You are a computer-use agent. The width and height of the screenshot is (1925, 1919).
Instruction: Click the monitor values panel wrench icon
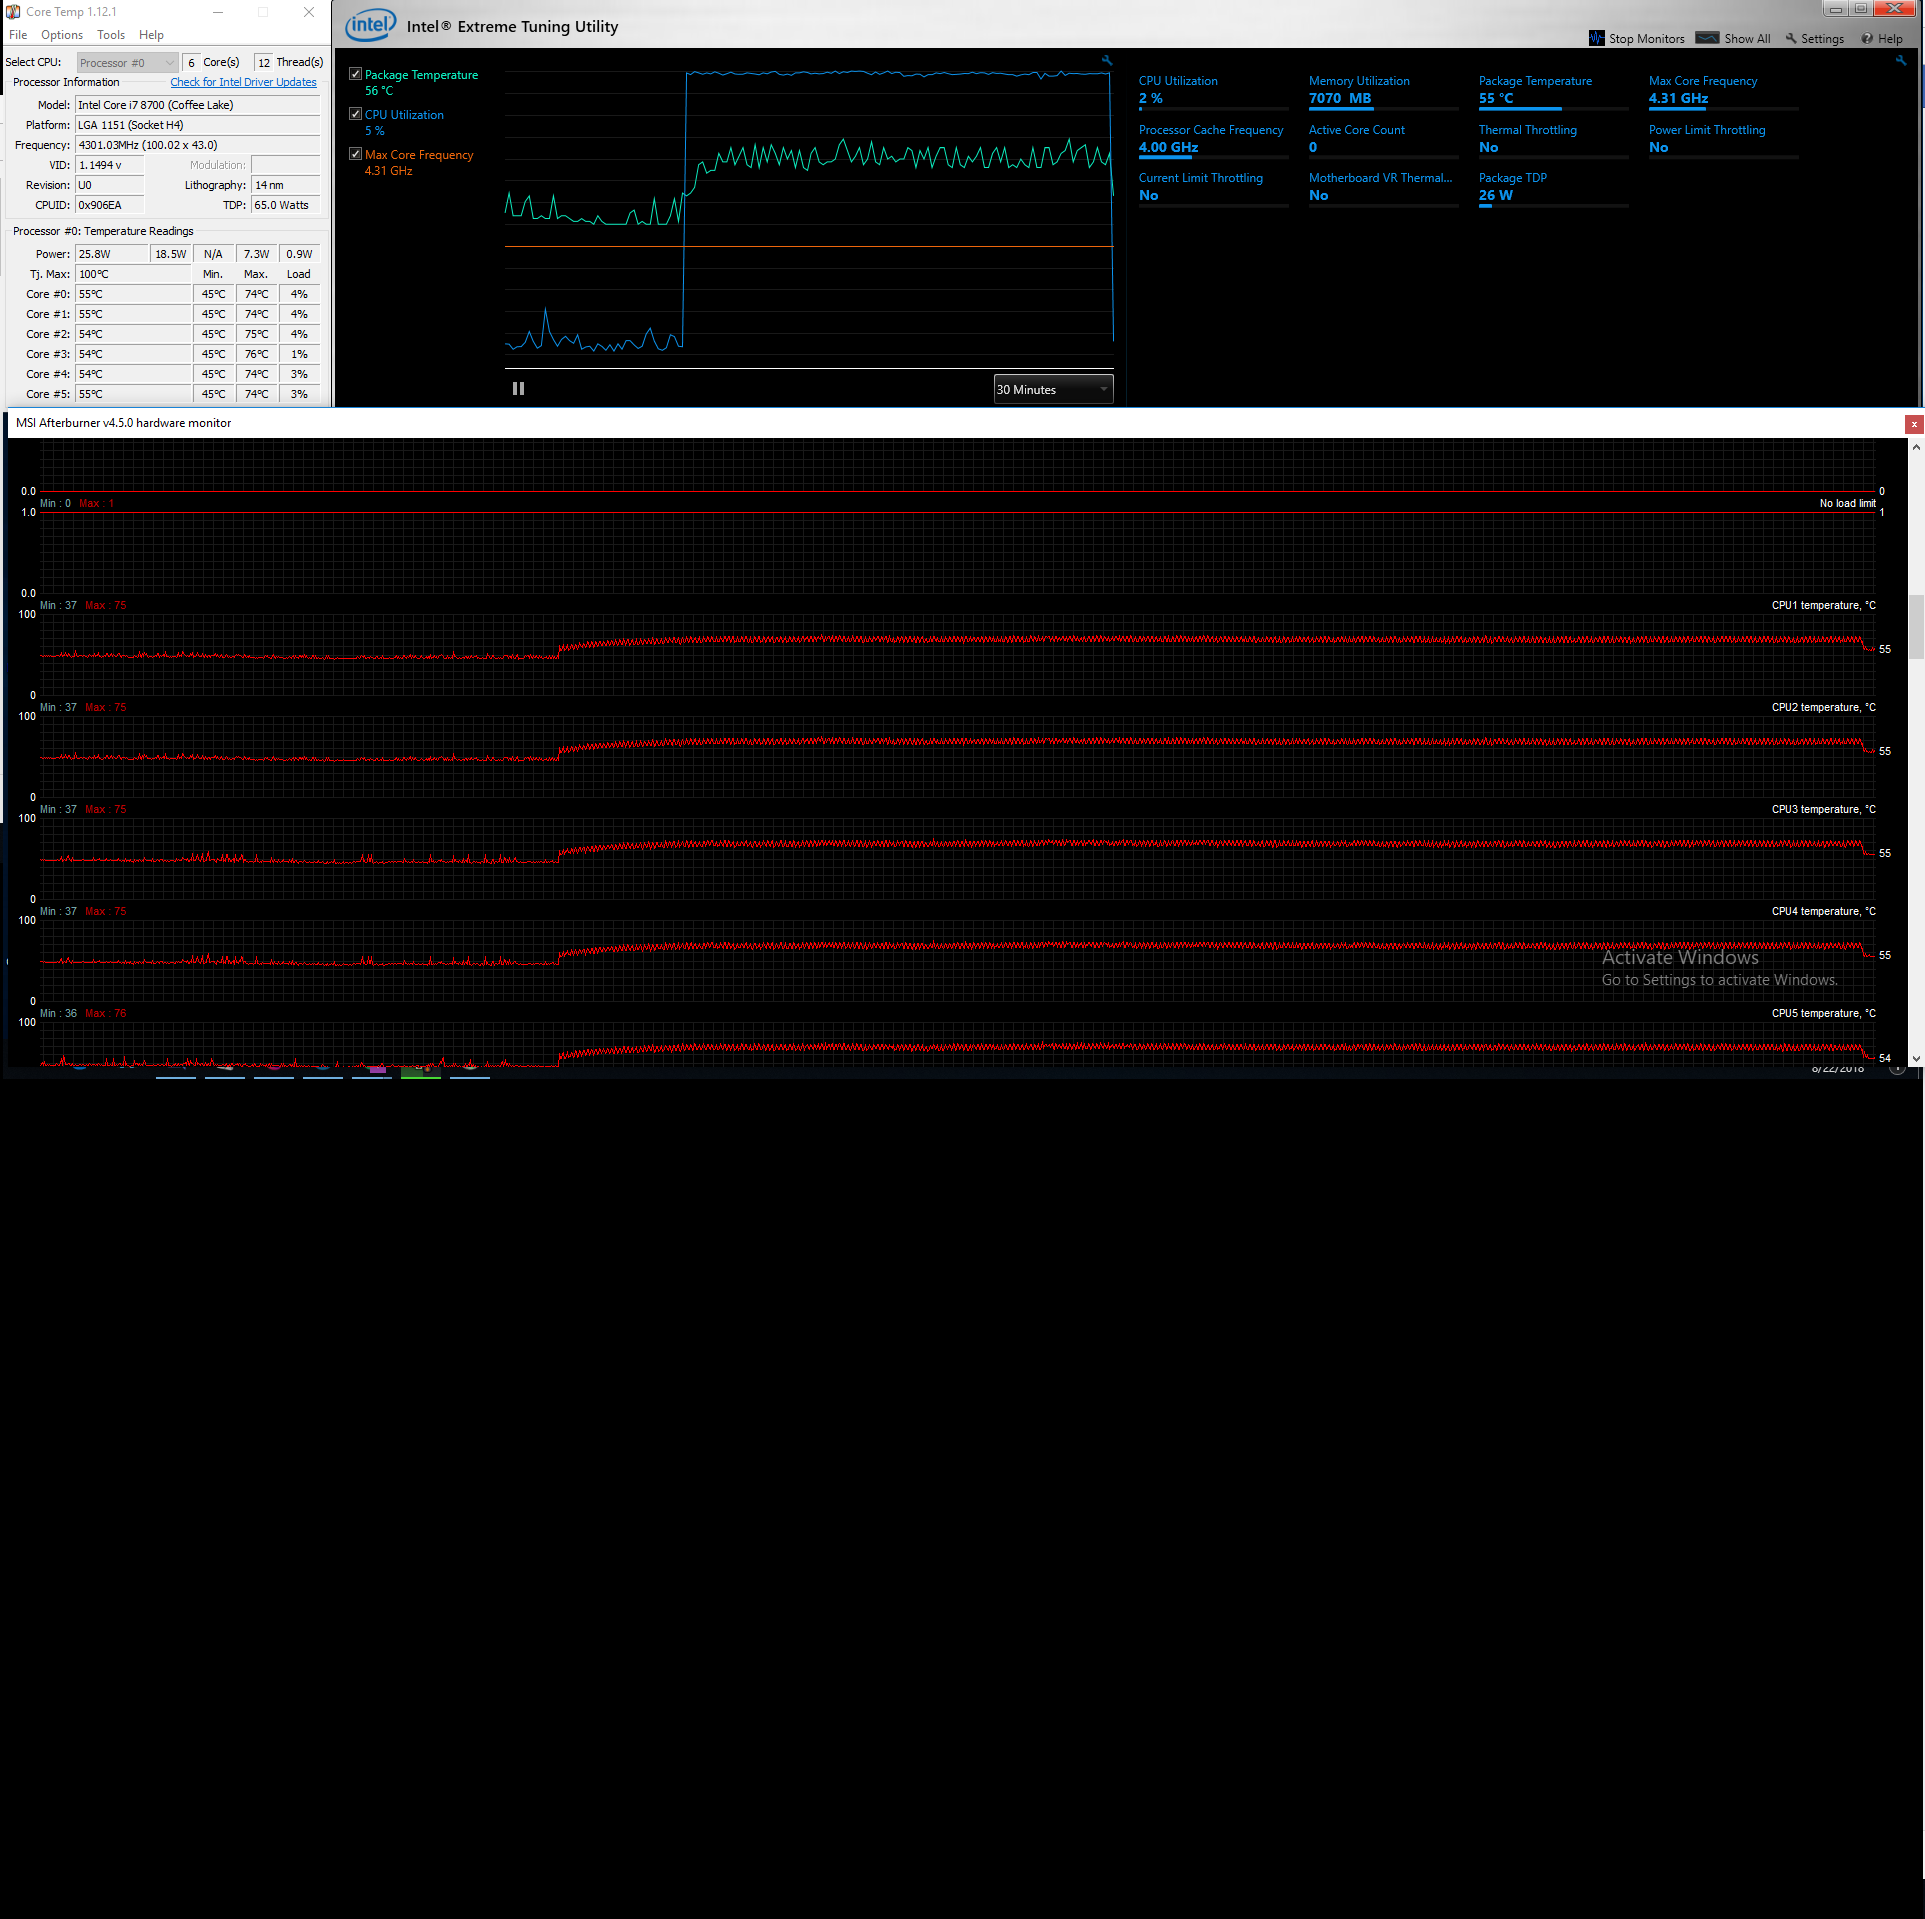click(1901, 61)
